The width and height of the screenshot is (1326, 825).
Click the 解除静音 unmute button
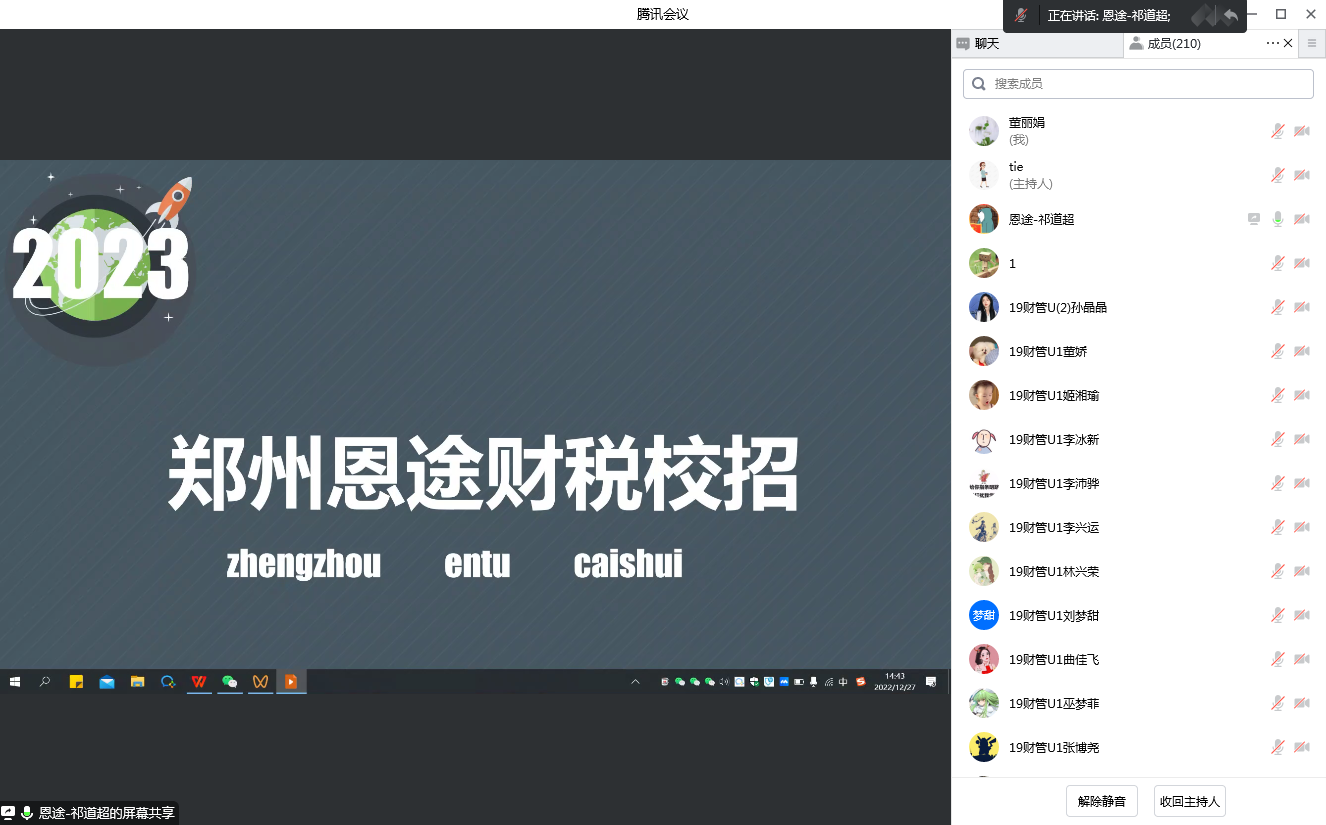[x=1102, y=801]
